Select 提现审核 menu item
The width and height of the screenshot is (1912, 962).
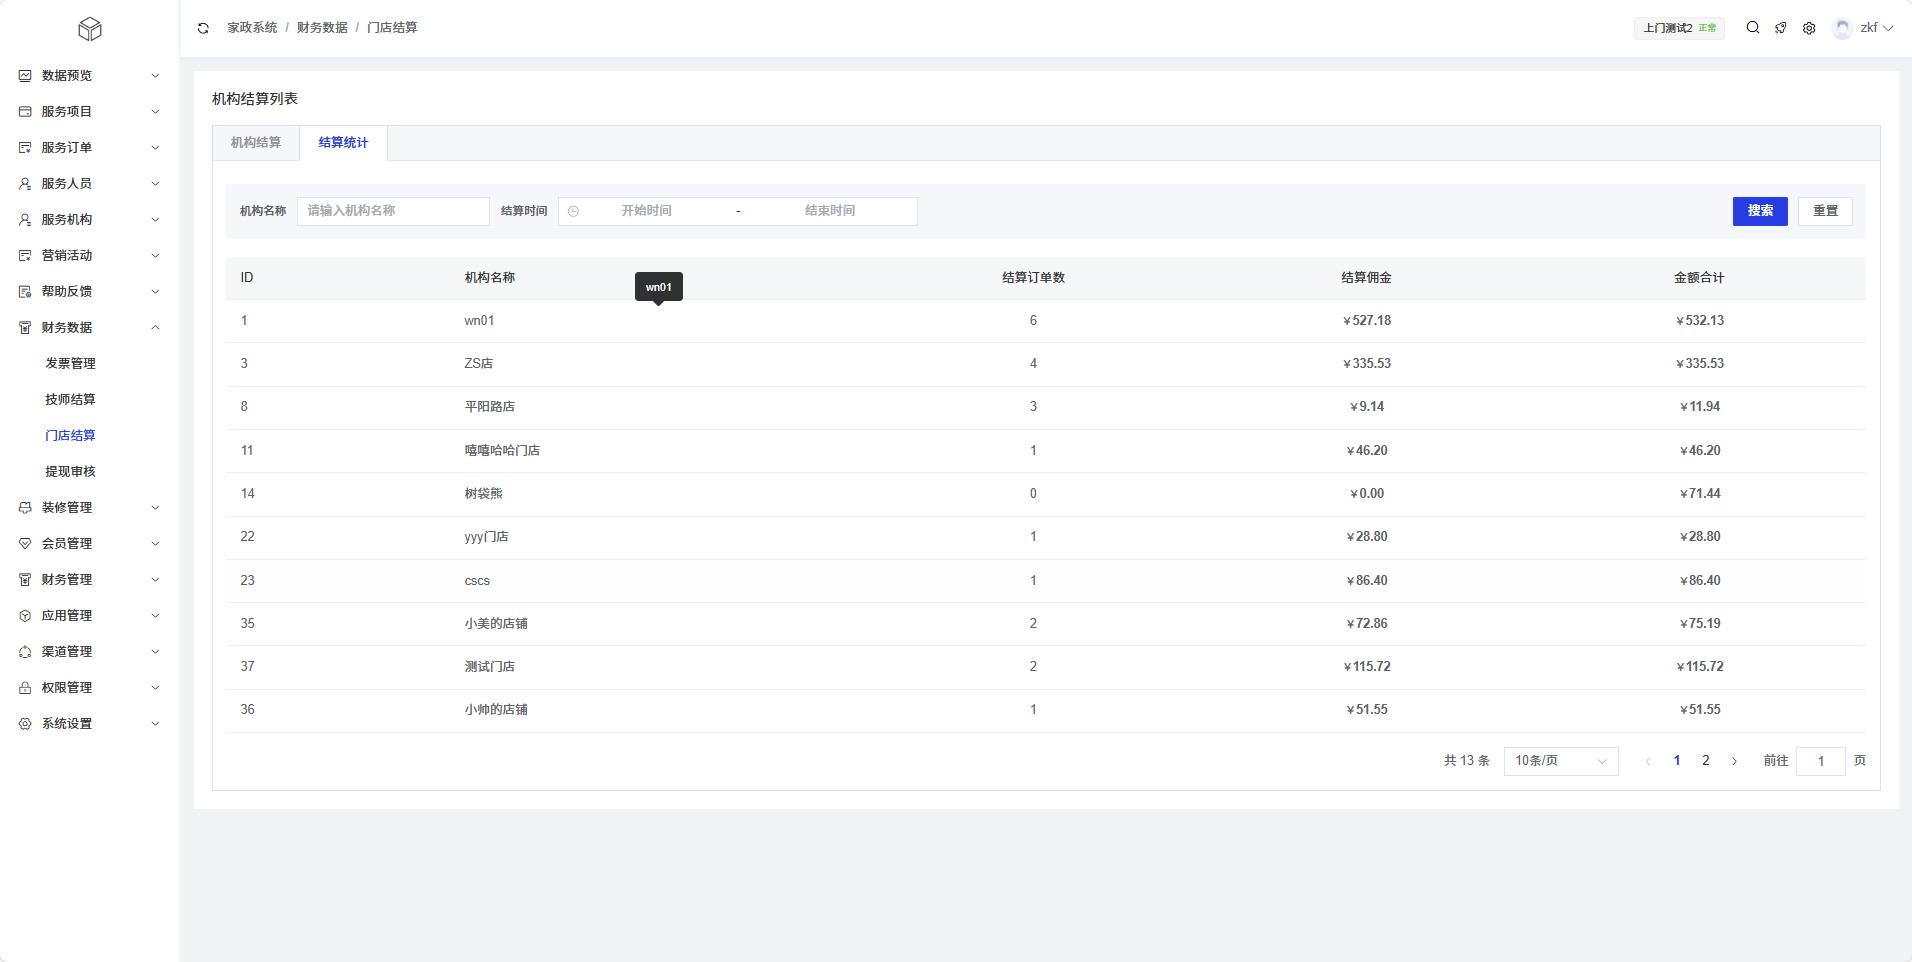click(x=70, y=472)
